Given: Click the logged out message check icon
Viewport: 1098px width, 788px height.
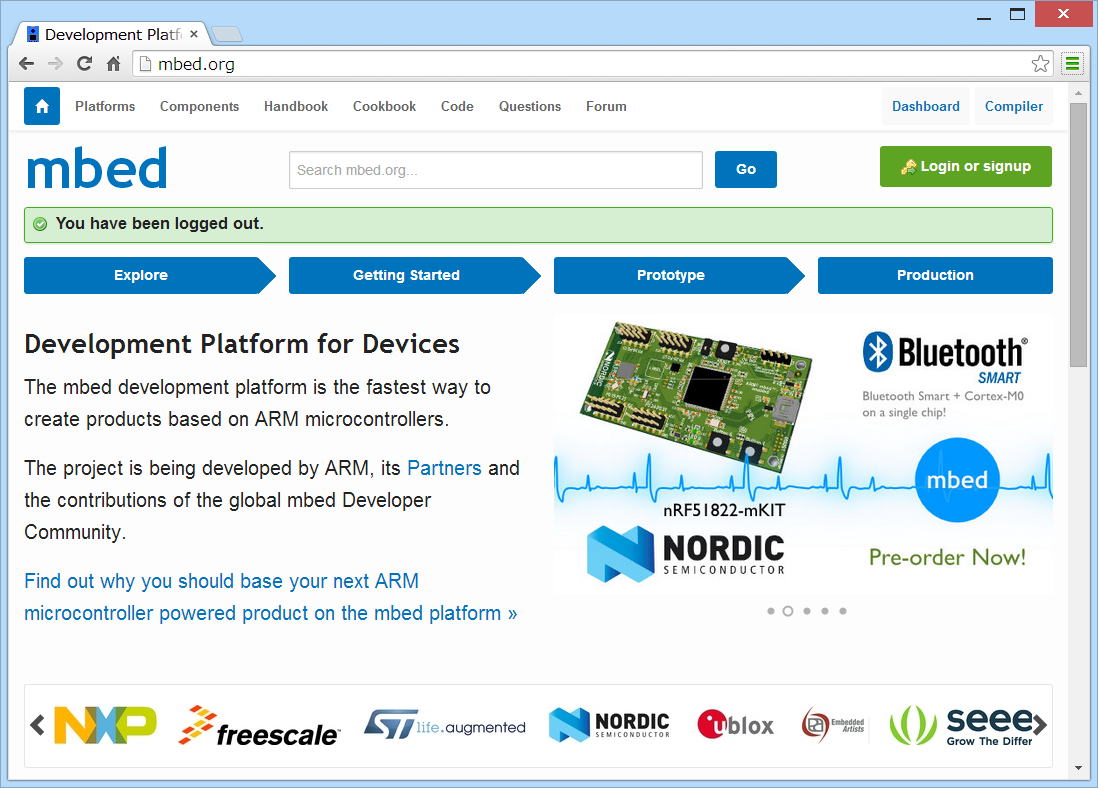Looking at the screenshot, I should [x=41, y=224].
